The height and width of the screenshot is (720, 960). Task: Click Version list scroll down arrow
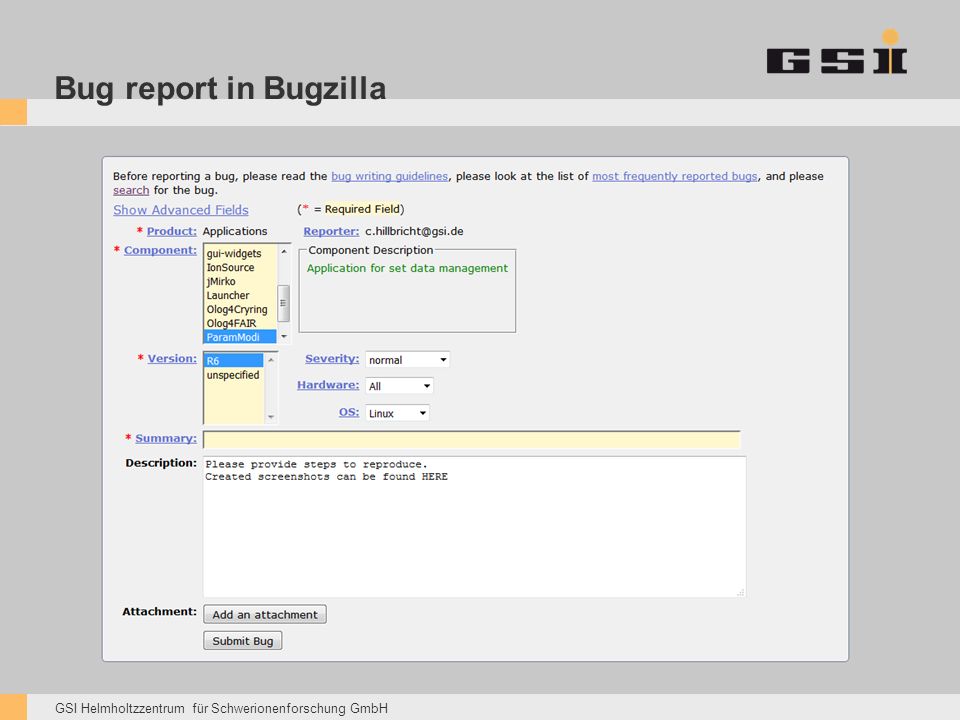coord(271,417)
